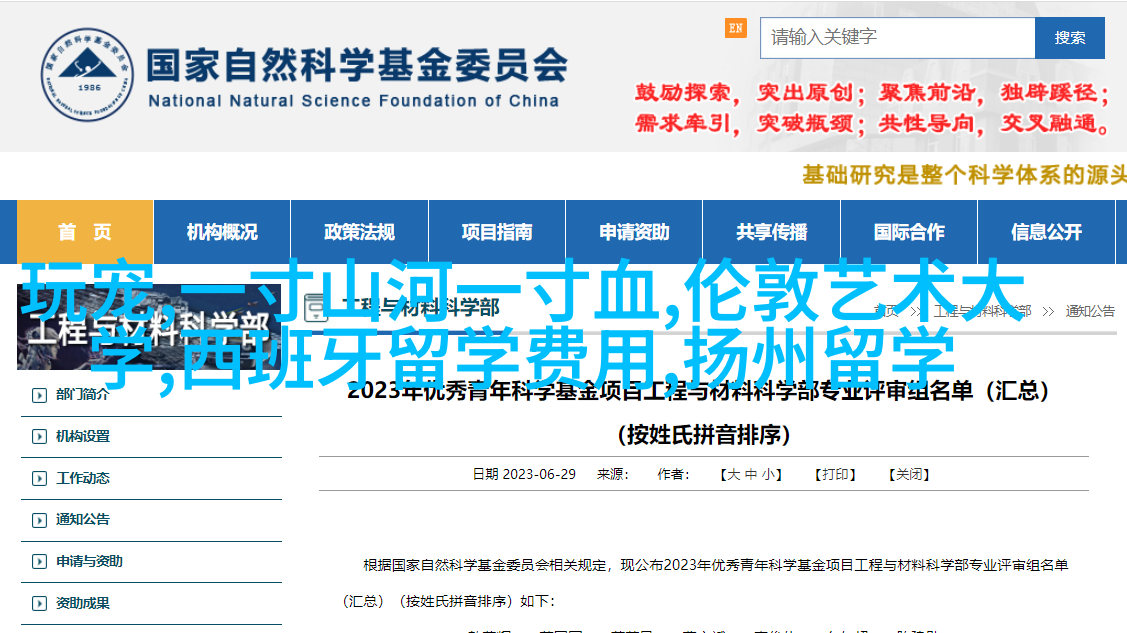1127x633 pixels.
Task: Set font size to 中
Action: pyautogui.click(x=751, y=474)
